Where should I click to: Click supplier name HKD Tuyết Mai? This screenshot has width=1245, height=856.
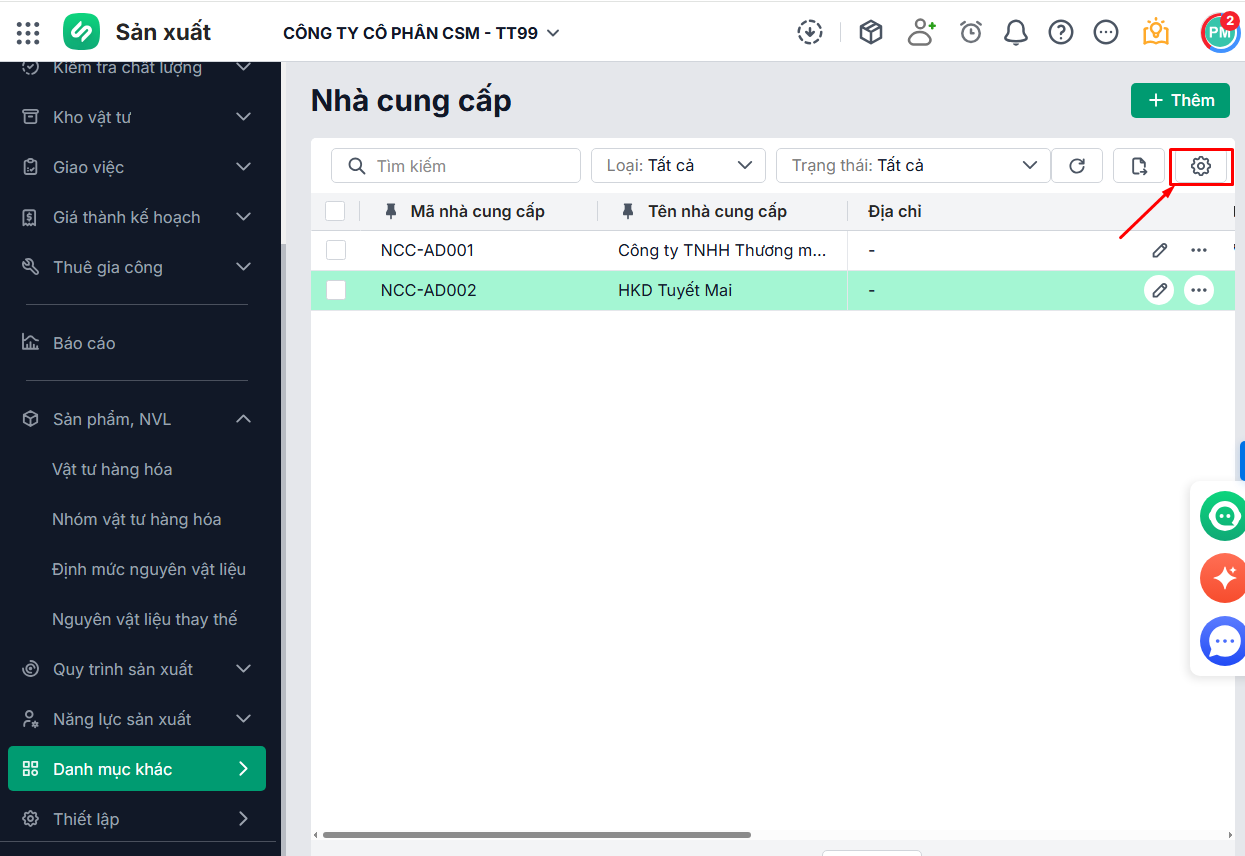coord(675,290)
